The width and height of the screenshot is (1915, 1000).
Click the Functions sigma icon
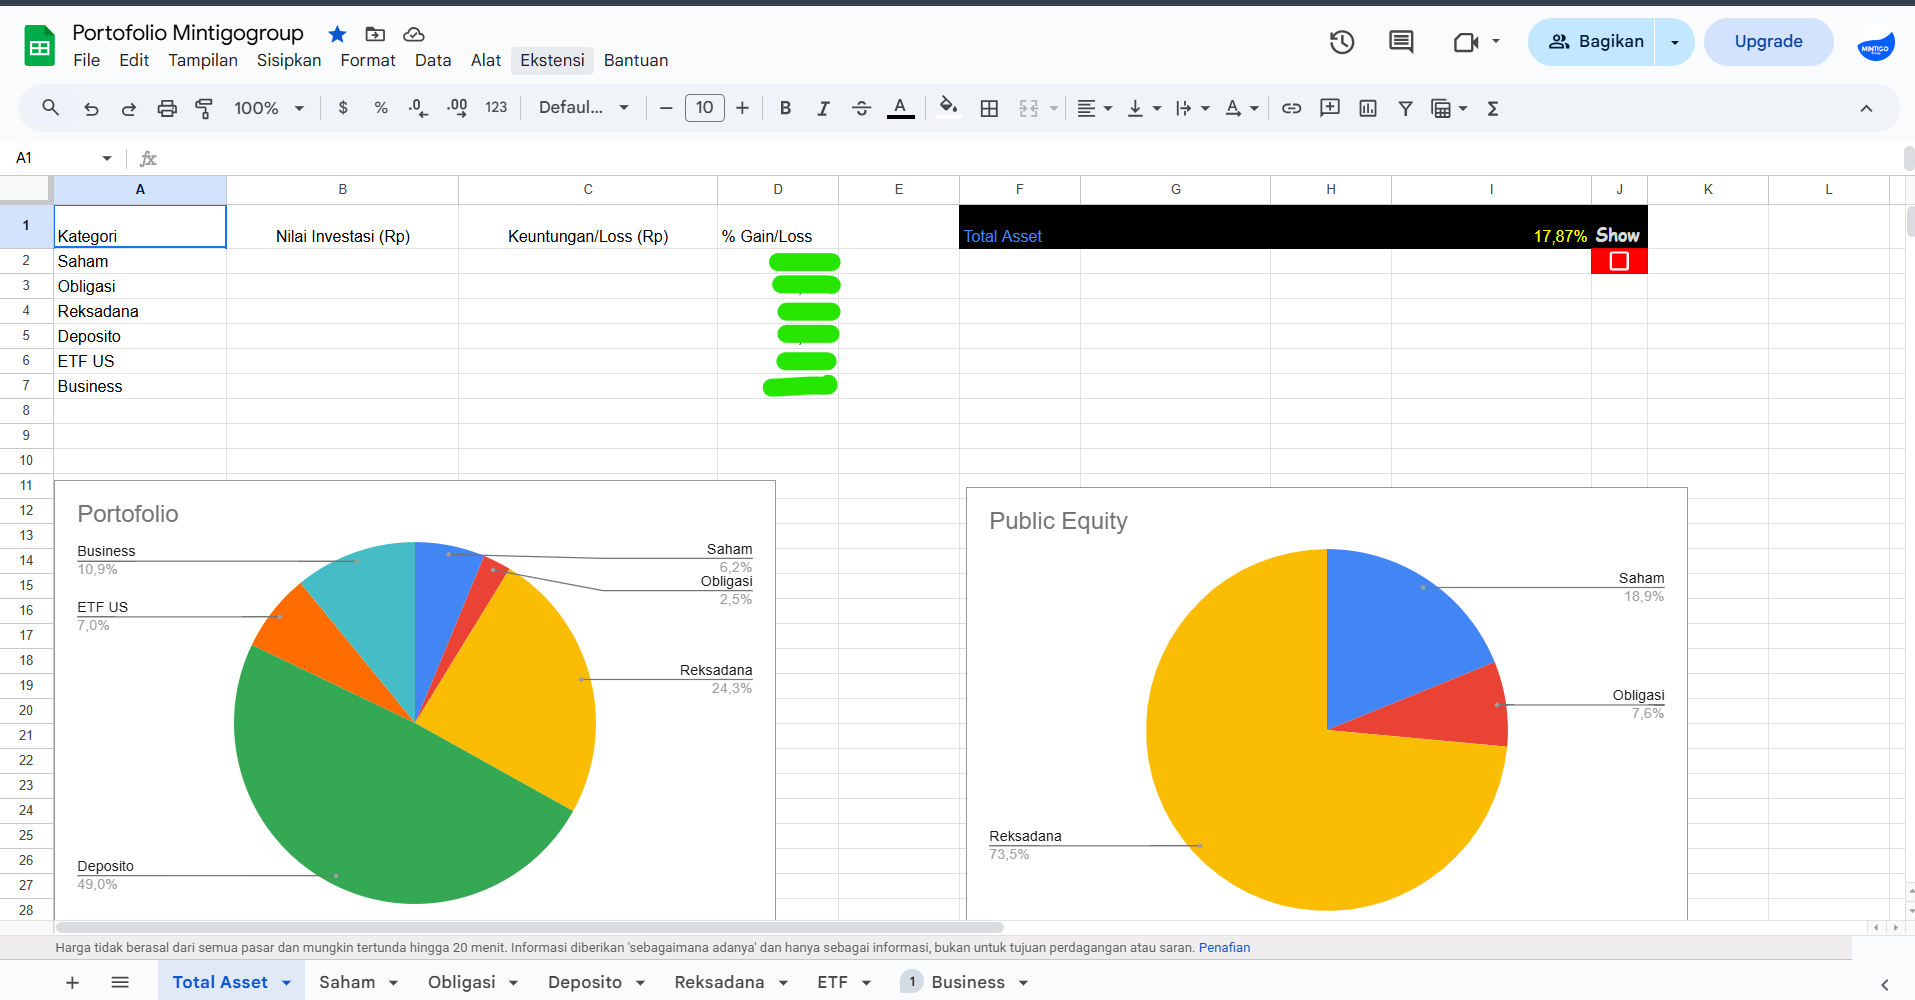(x=1493, y=109)
